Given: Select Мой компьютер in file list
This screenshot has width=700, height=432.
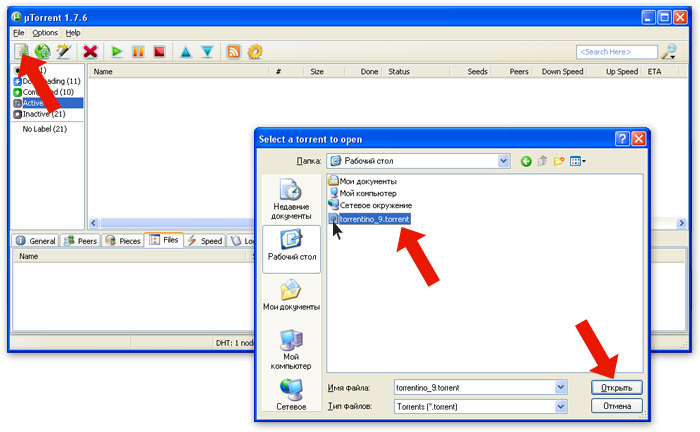Looking at the screenshot, I should [x=362, y=193].
